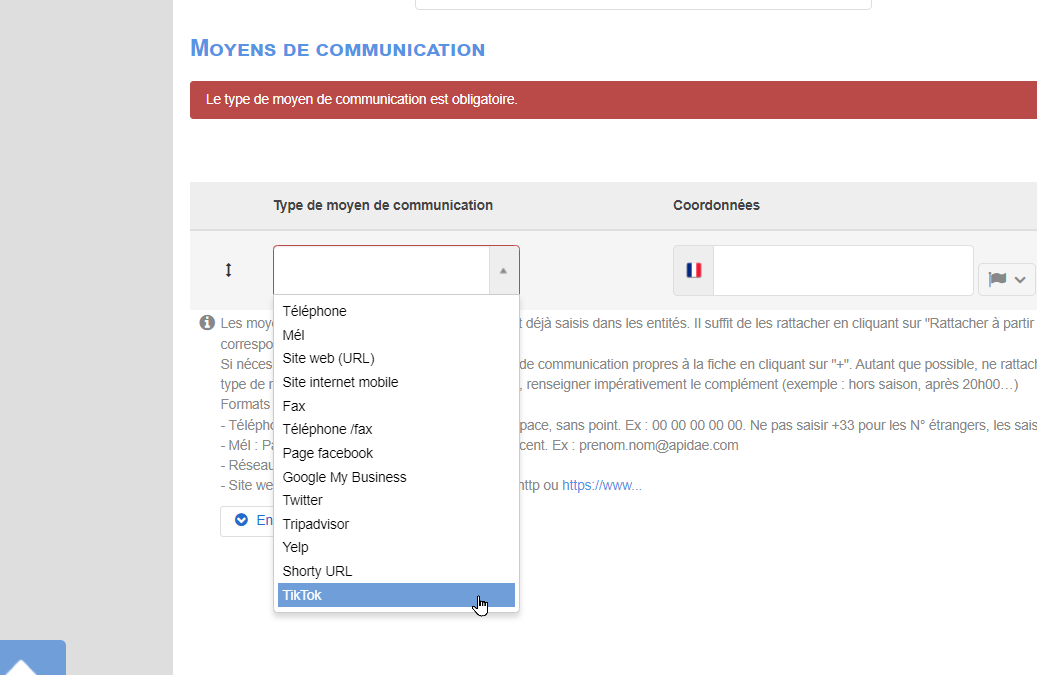
Task: Click the French flag icon
Action: [694, 270]
